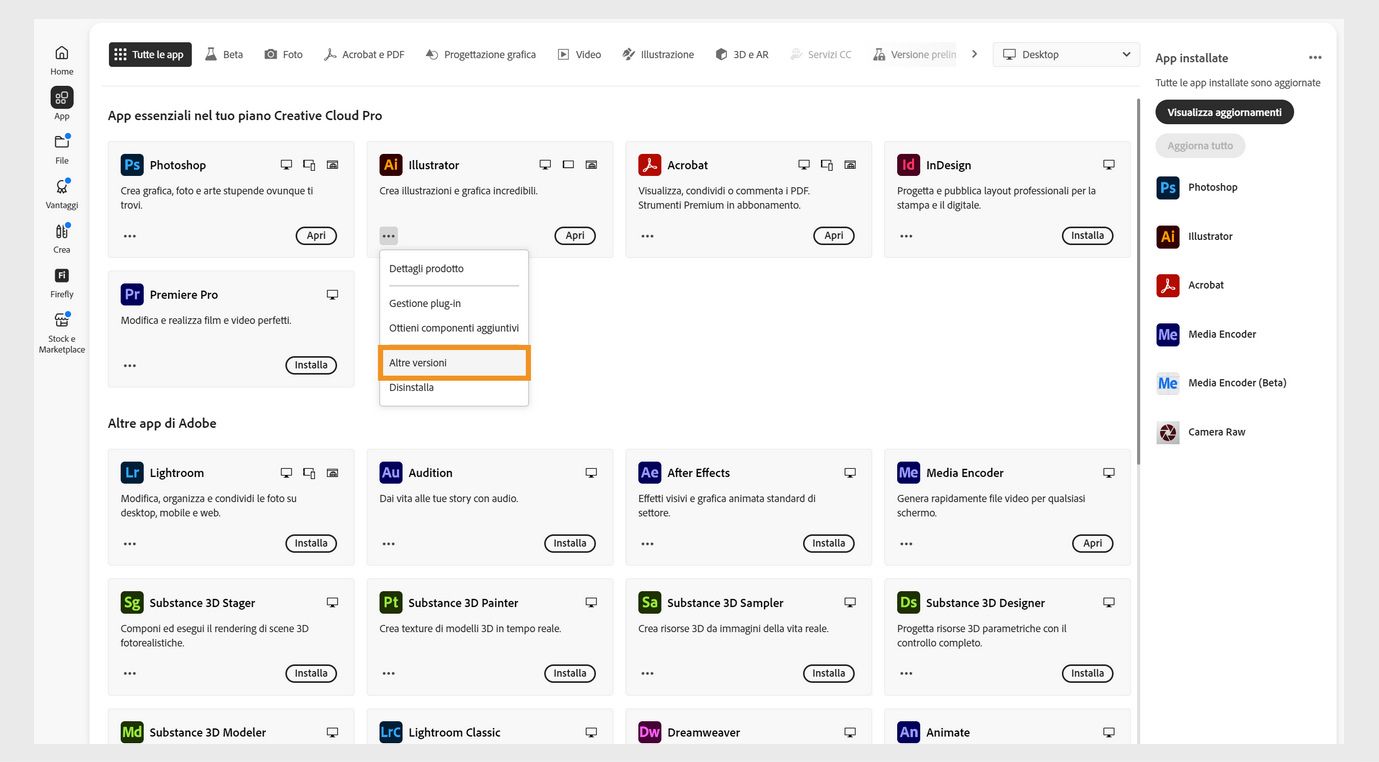Screen dimensions: 1379x762
Task: Click Apri on the Media Encoder card
Action: point(1093,544)
